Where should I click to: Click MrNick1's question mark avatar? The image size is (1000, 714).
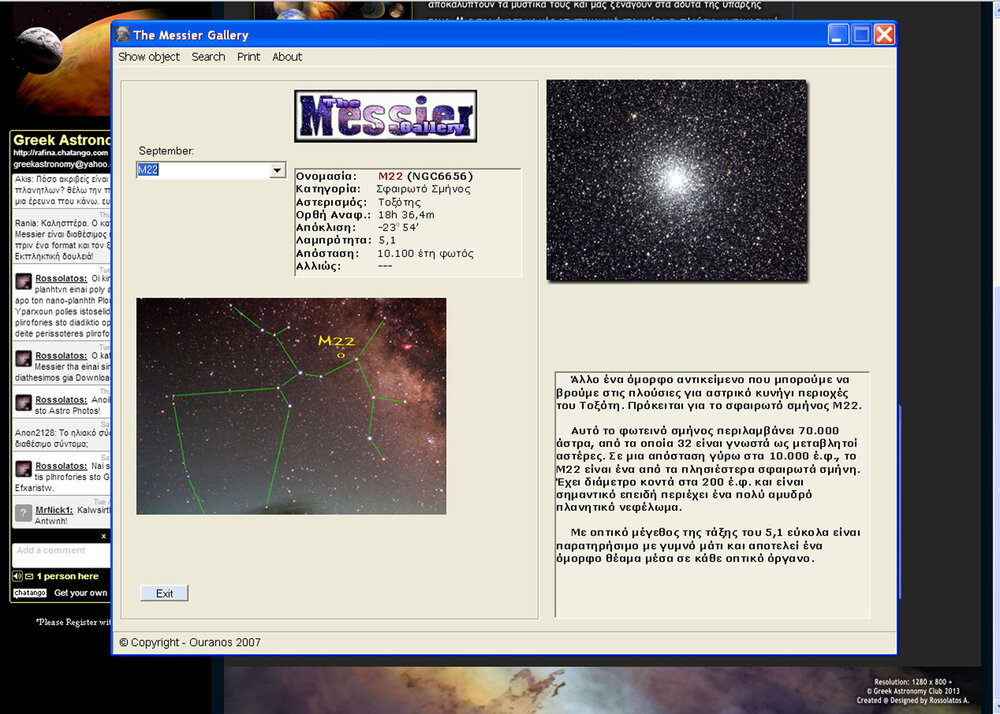point(23,513)
